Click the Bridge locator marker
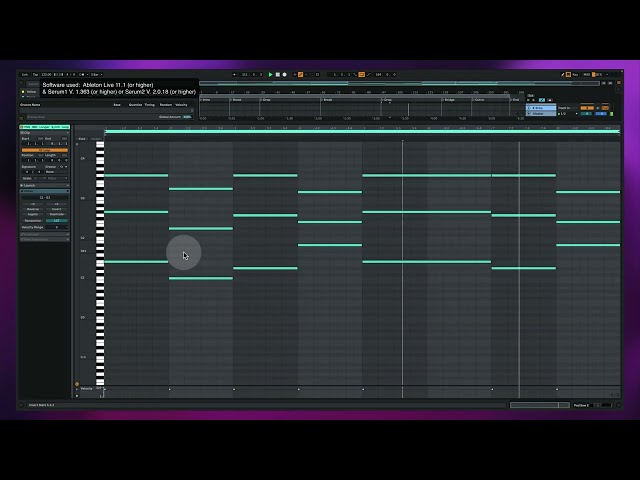The image size is (640, 480). (449, 100)
